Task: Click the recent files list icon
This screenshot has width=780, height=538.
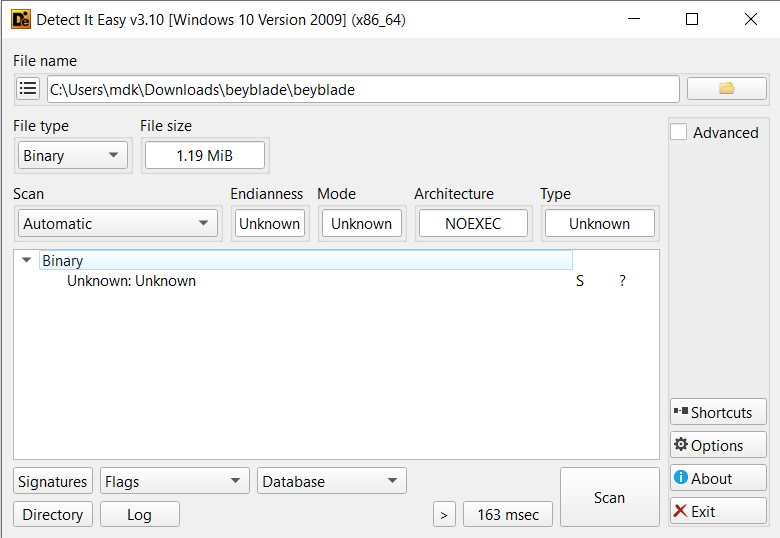Action: (x=28, y=89)
